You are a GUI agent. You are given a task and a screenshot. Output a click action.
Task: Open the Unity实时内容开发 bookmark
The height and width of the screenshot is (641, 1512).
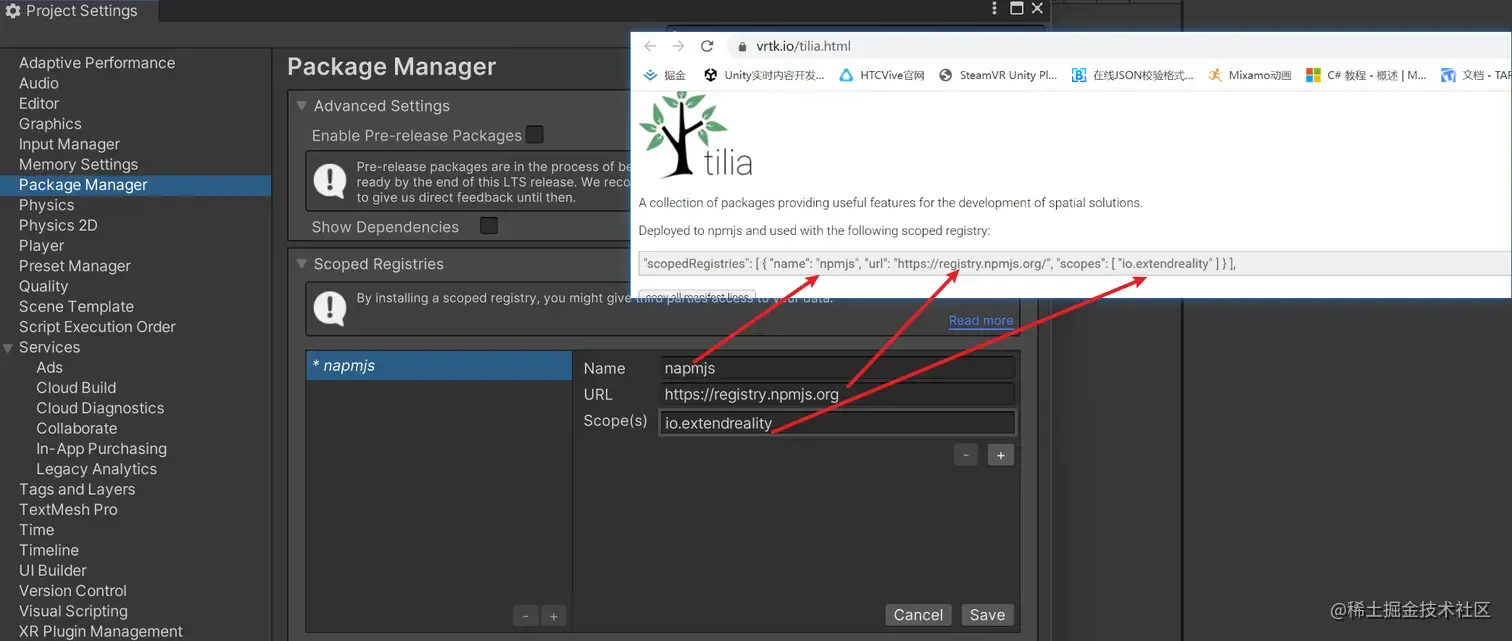(x=764, y=75)
